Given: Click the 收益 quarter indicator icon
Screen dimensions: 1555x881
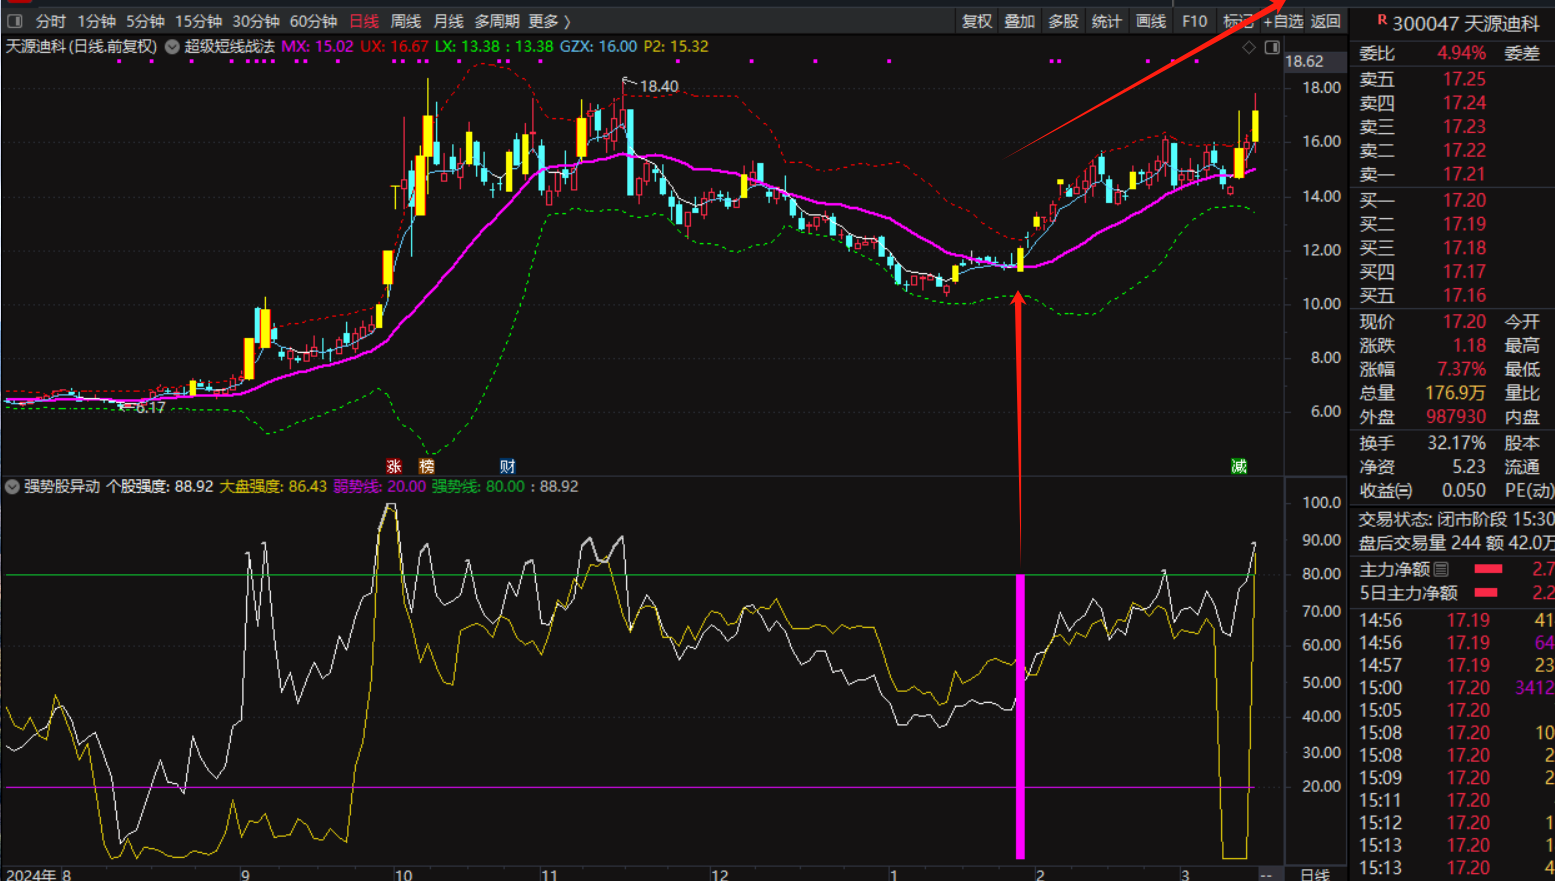Looking at the screenshot, I should click(1405, 491).
